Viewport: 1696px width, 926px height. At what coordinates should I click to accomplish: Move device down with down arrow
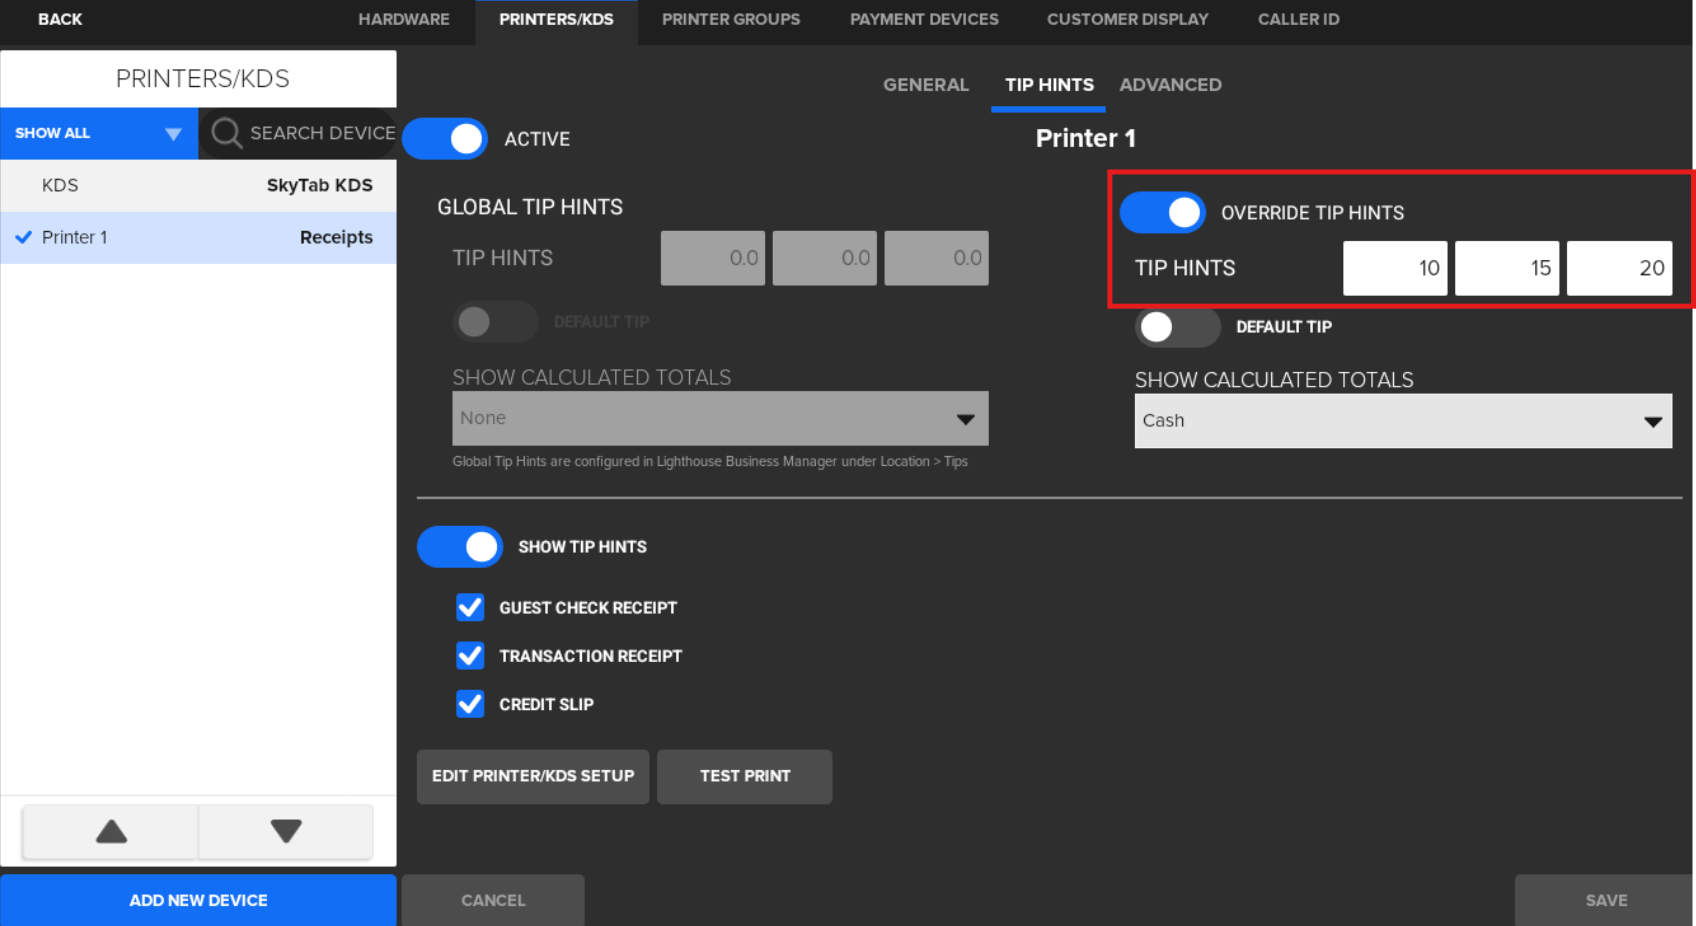coord(286,831)
